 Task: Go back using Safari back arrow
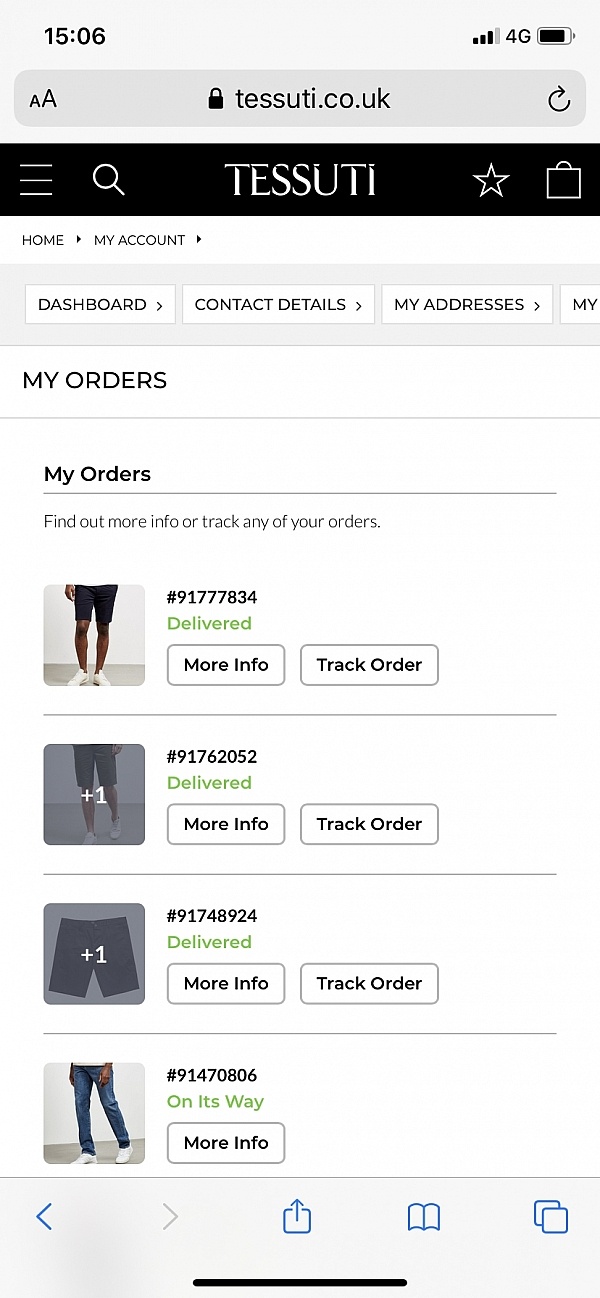[x=44, y=1216]
